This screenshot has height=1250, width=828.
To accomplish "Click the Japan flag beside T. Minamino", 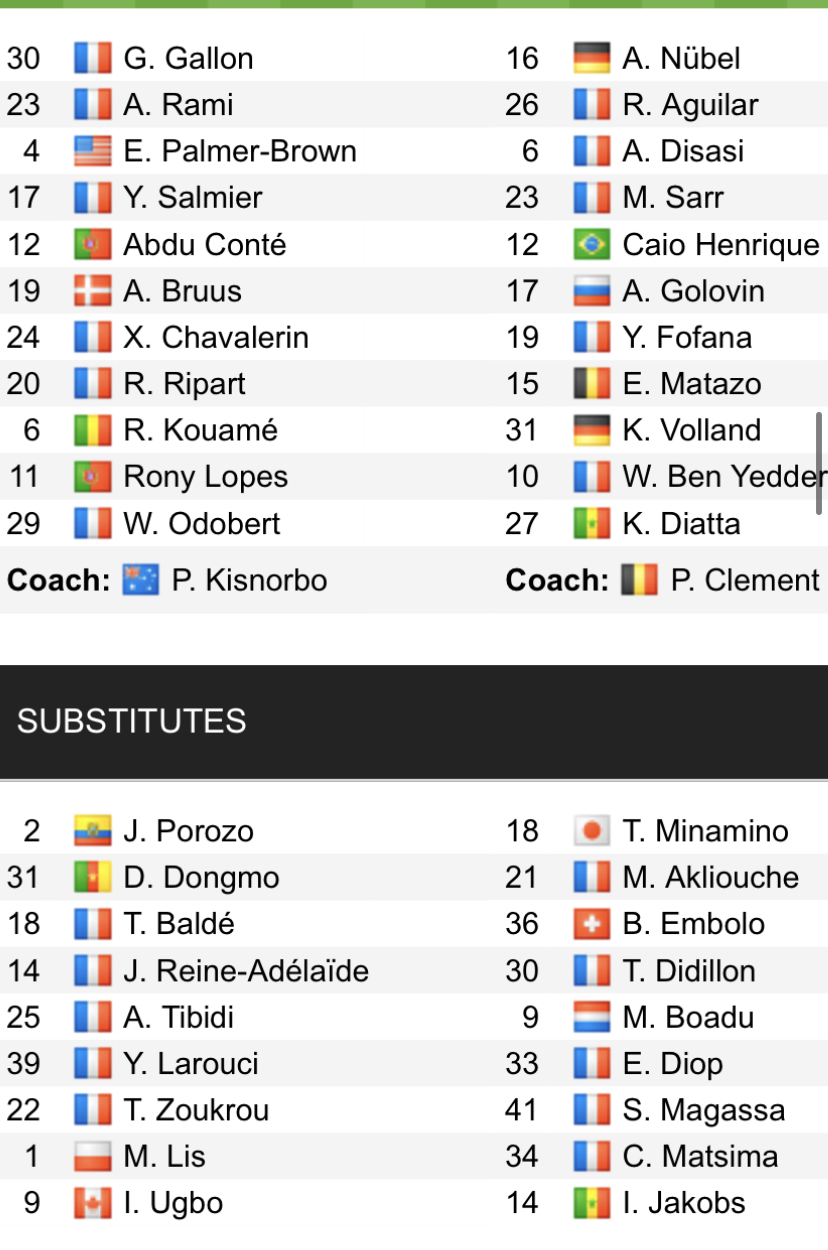I will 591,831.
